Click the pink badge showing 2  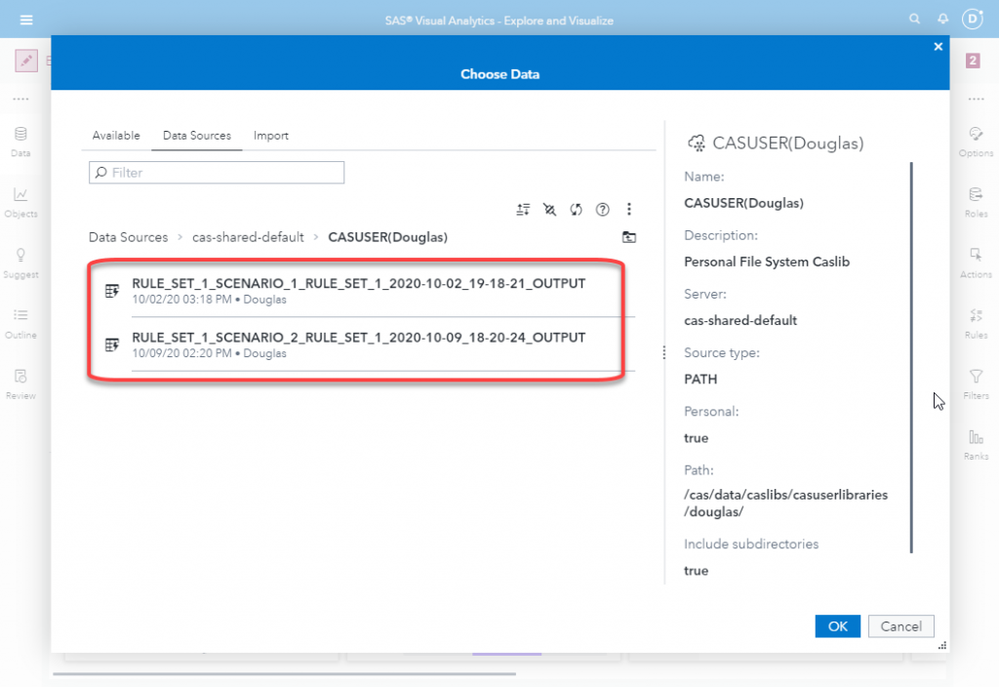tap(972, 61)
